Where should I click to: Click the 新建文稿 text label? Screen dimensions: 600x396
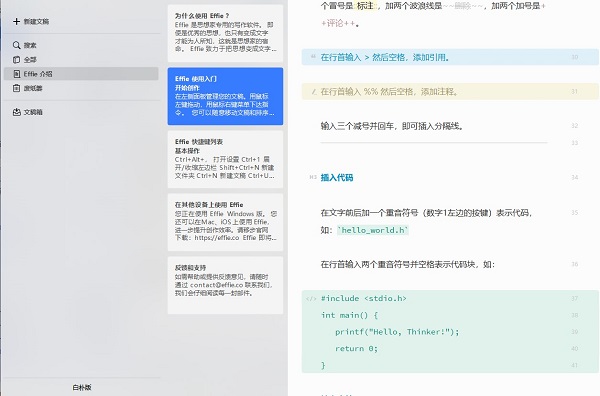36,21
